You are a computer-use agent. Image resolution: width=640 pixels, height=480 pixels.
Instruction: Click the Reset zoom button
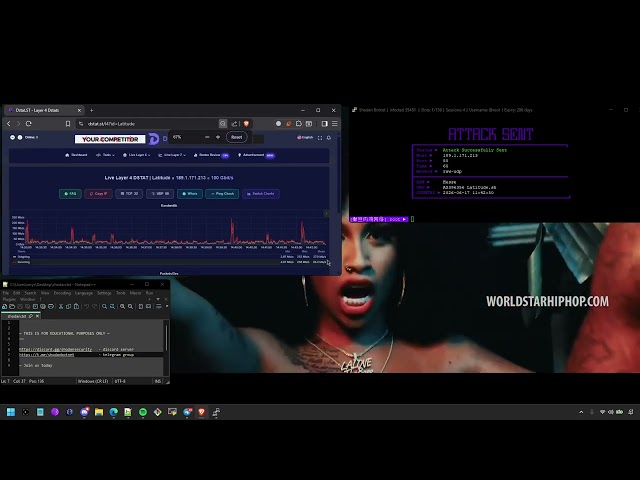237,137
